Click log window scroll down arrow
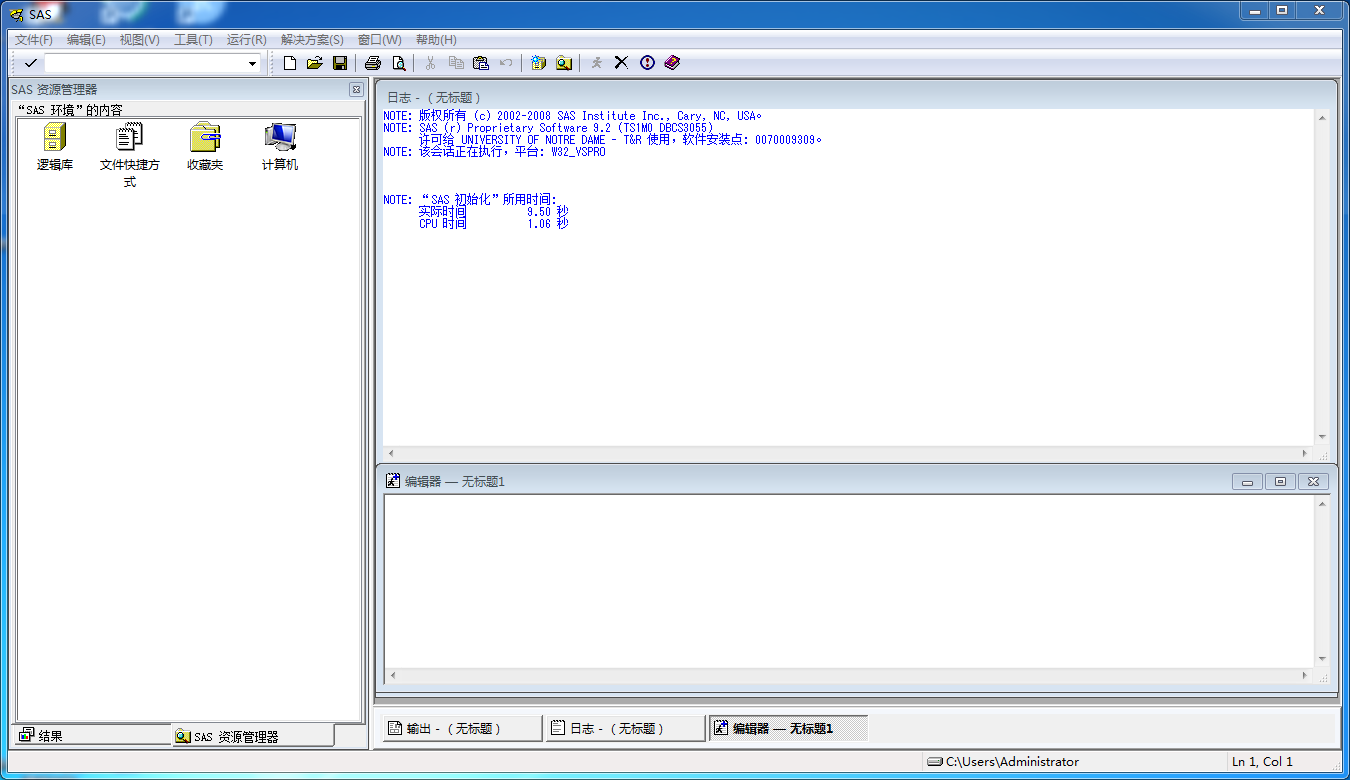 1322,437
